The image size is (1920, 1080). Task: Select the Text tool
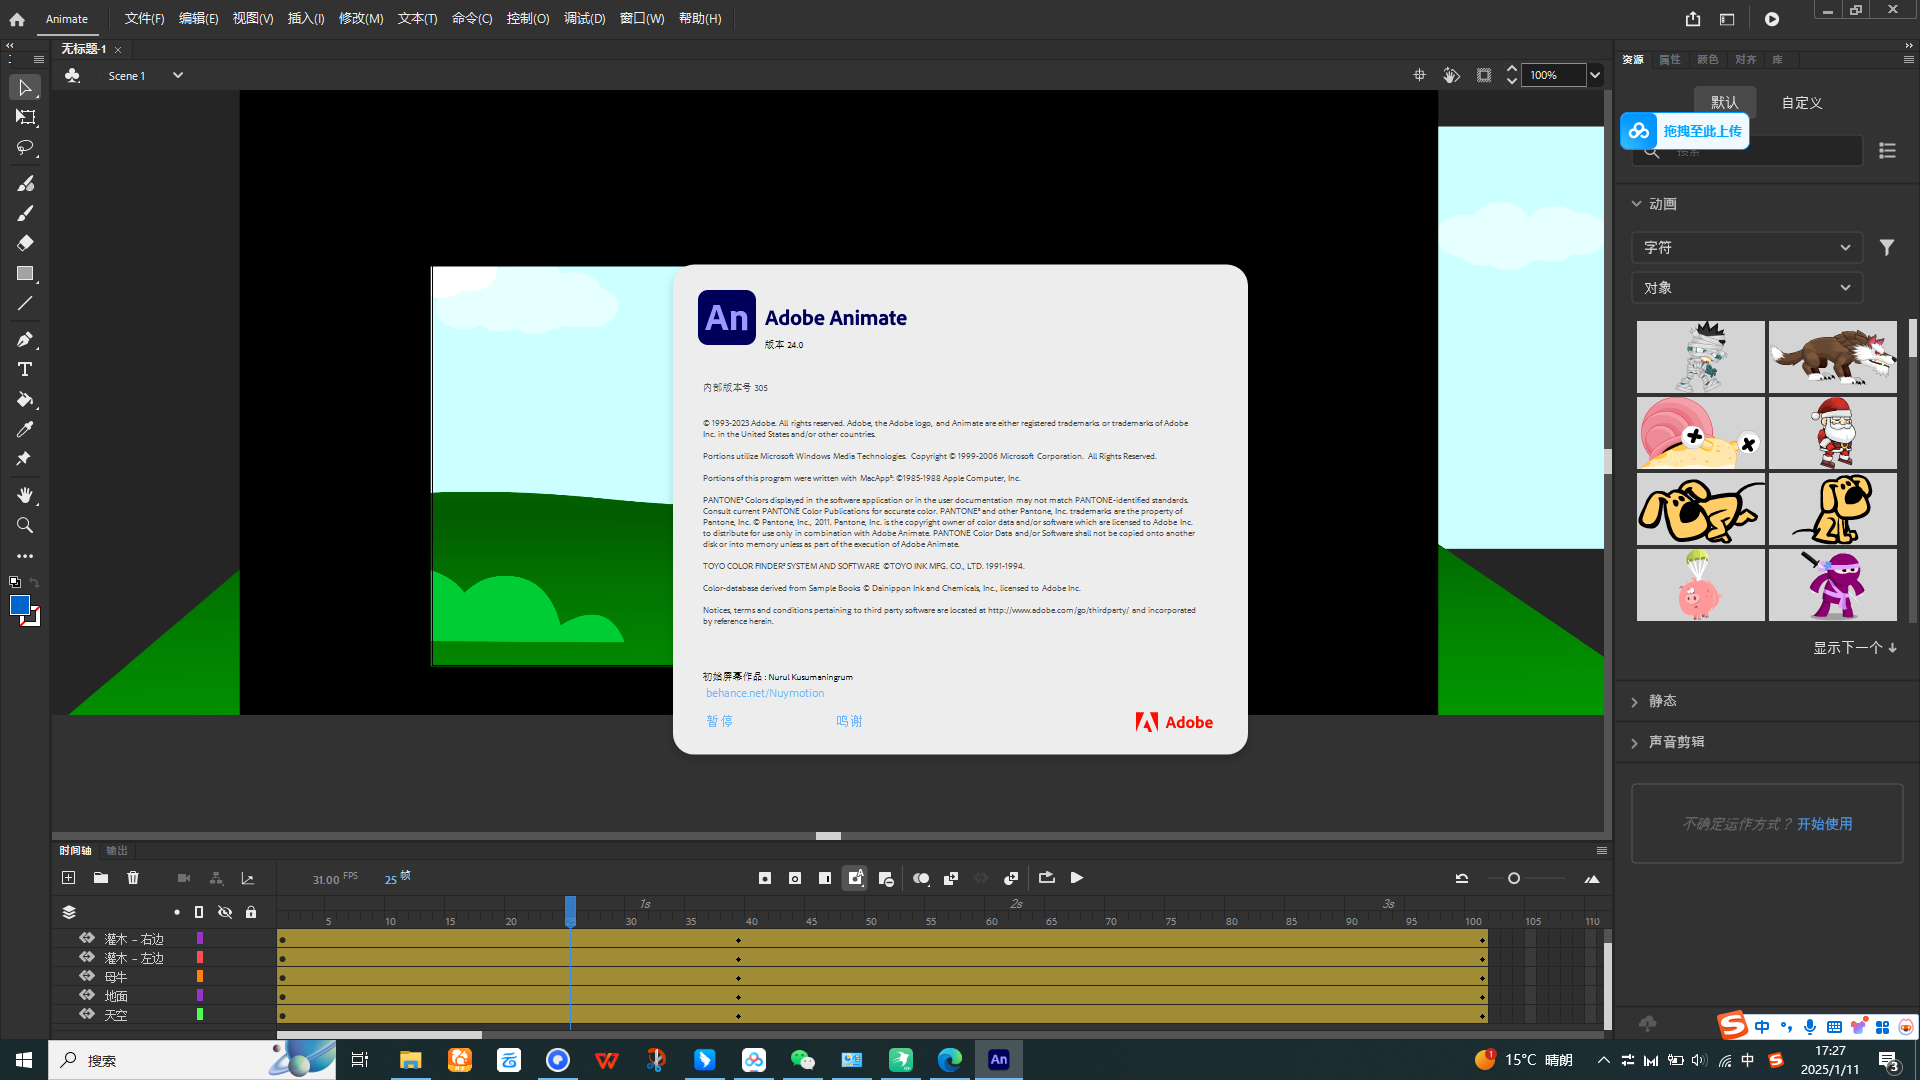click(25, 369)
